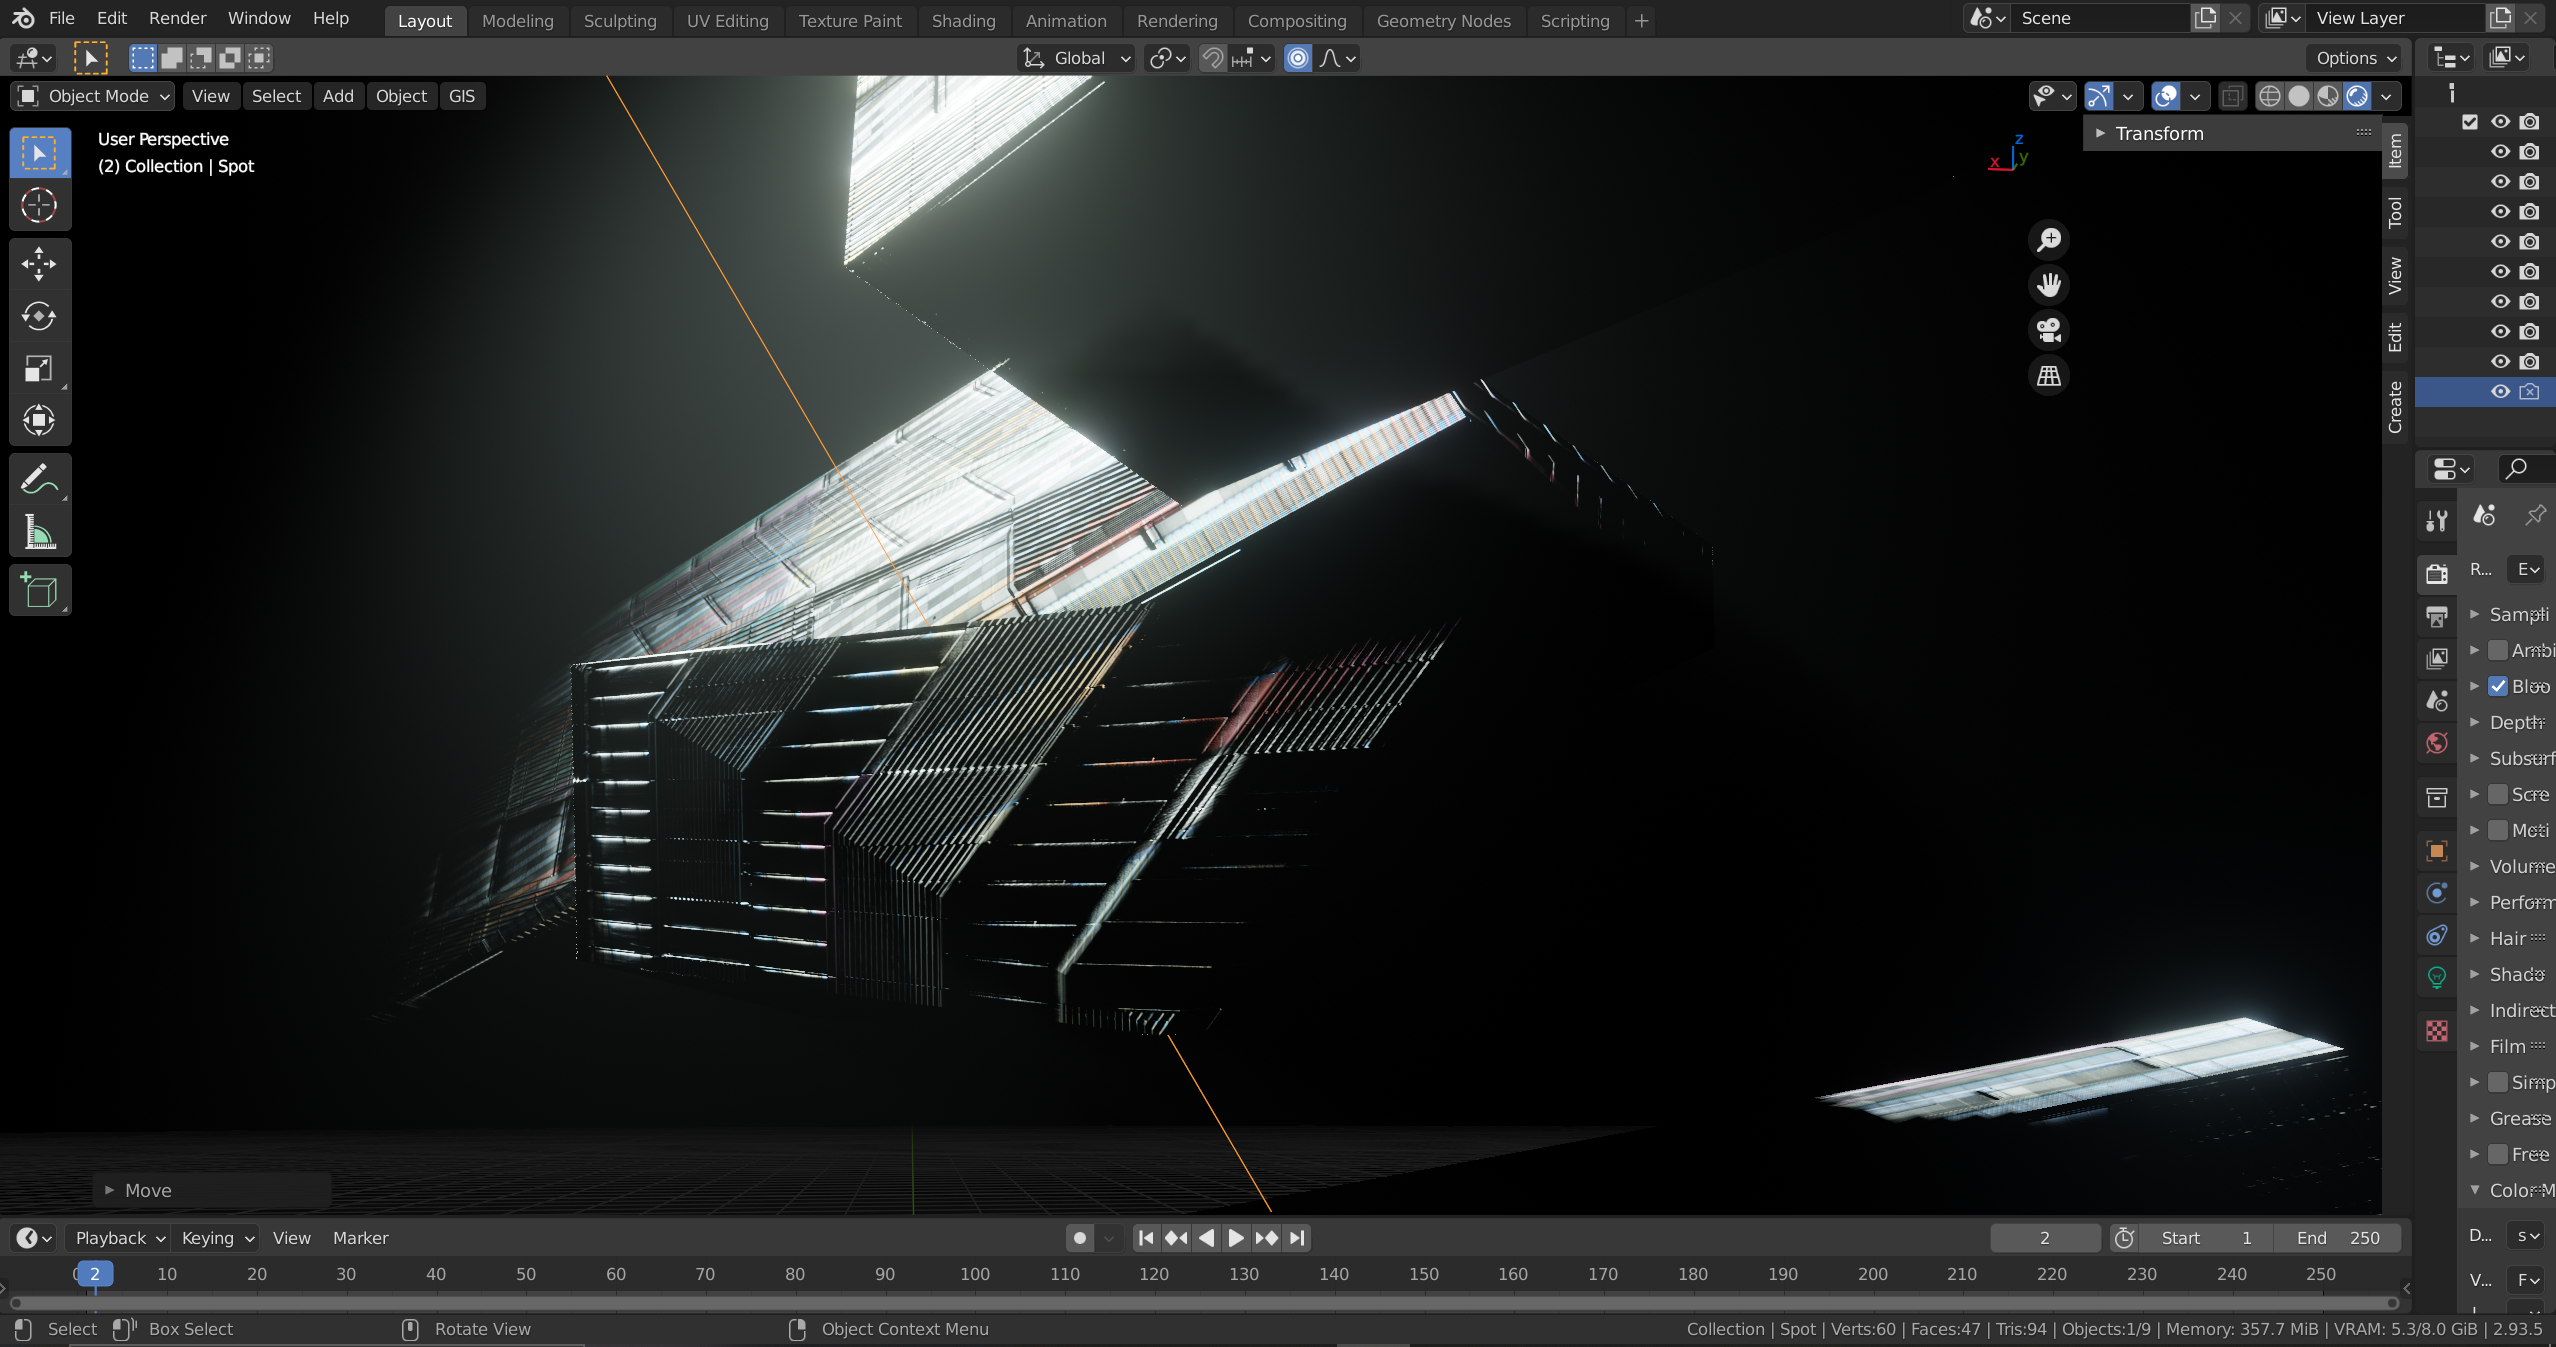Viewport: 2556px width, 1347px height.
Task: Click the End frame field
Action: click(2338, 1238)
